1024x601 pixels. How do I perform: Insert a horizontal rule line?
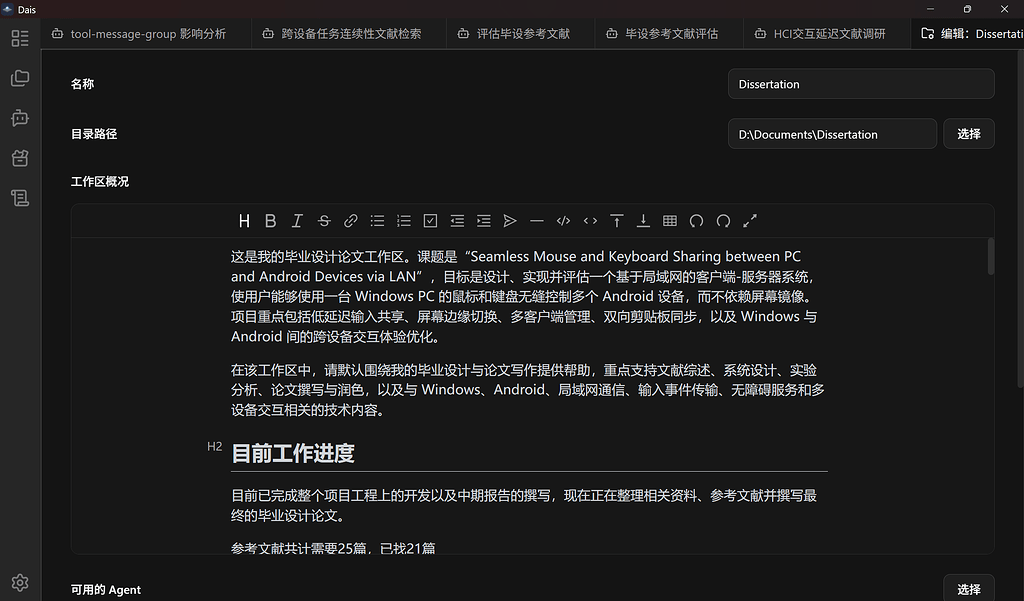(537, 221)
